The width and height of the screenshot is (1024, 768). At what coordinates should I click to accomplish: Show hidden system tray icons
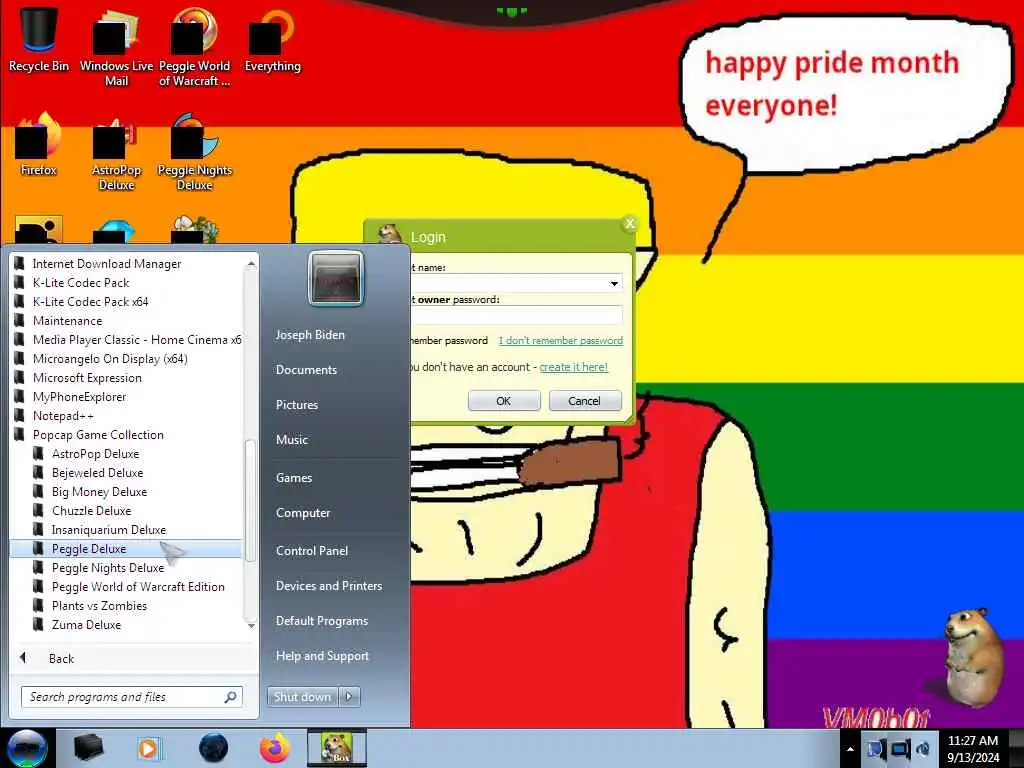850,749
